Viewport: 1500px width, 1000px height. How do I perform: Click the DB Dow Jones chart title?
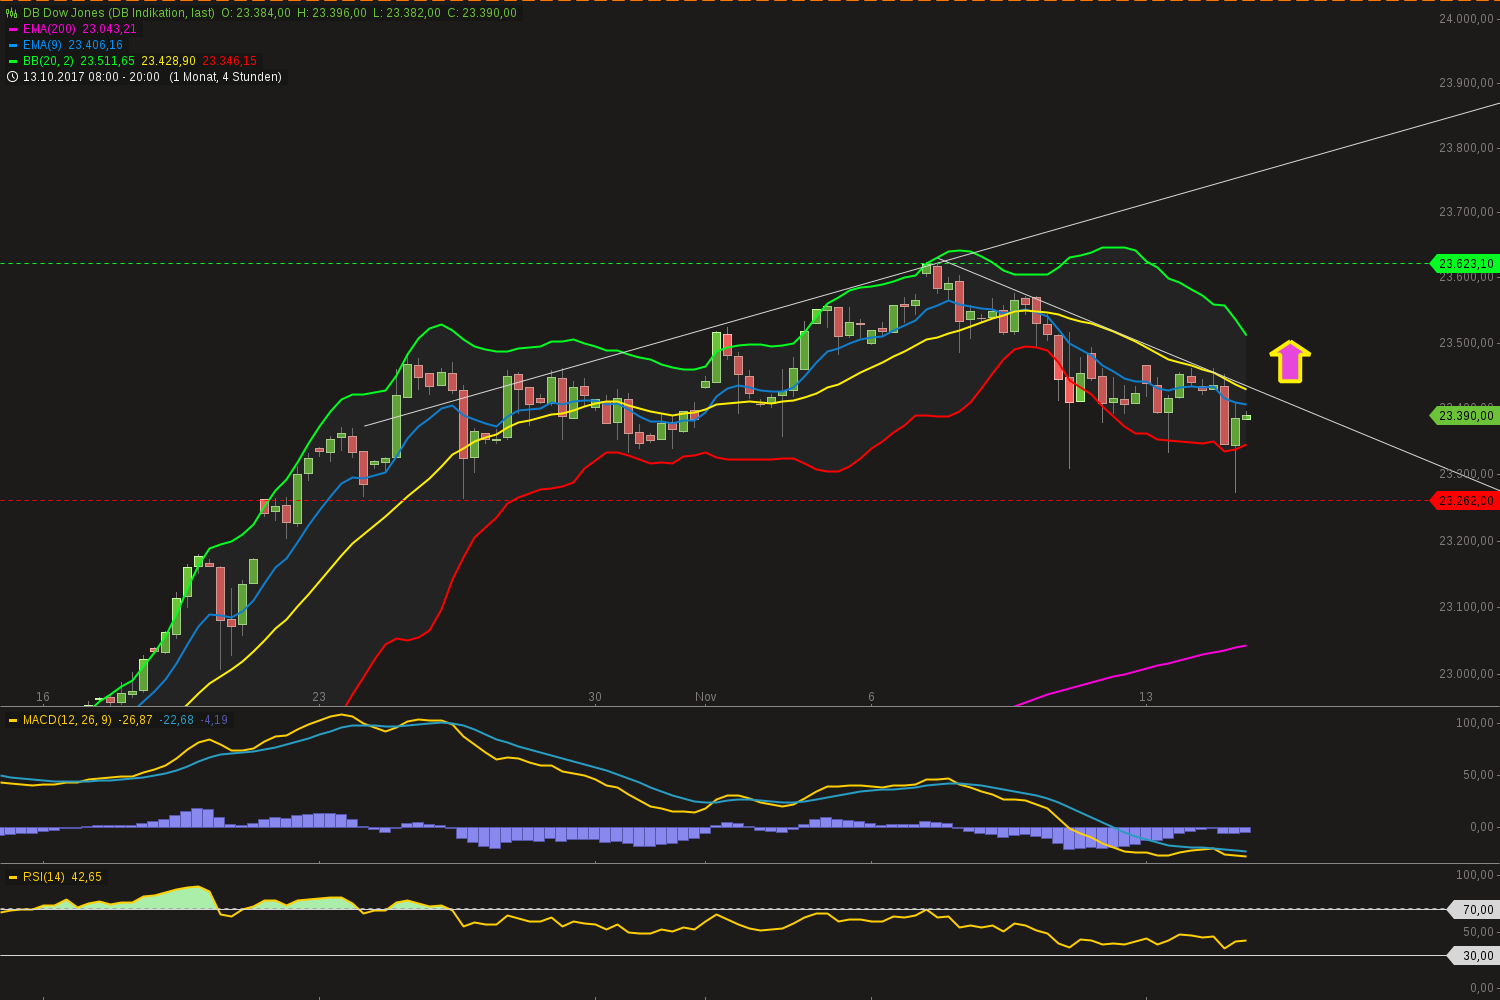tap(119, 13)
